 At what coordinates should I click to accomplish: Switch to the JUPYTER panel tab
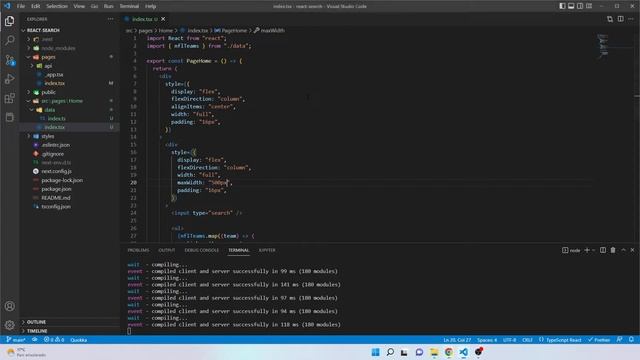(x=267, y=250)
